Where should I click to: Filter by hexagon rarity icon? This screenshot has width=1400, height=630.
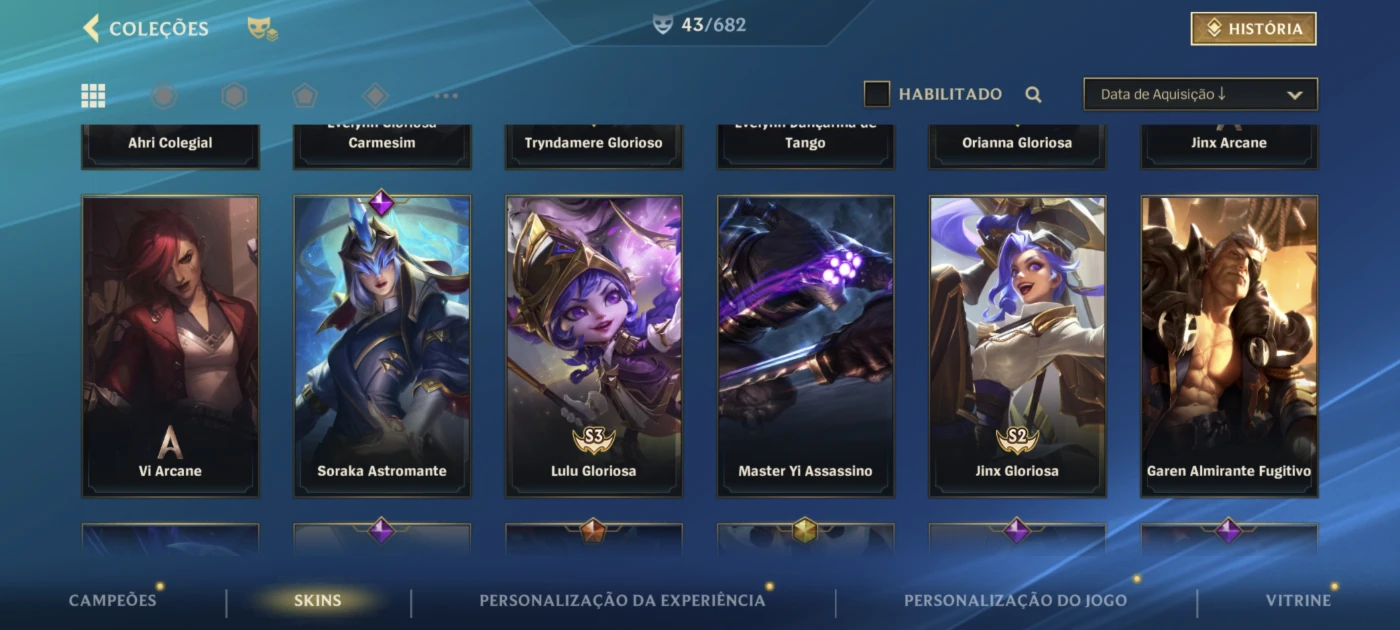234,95
